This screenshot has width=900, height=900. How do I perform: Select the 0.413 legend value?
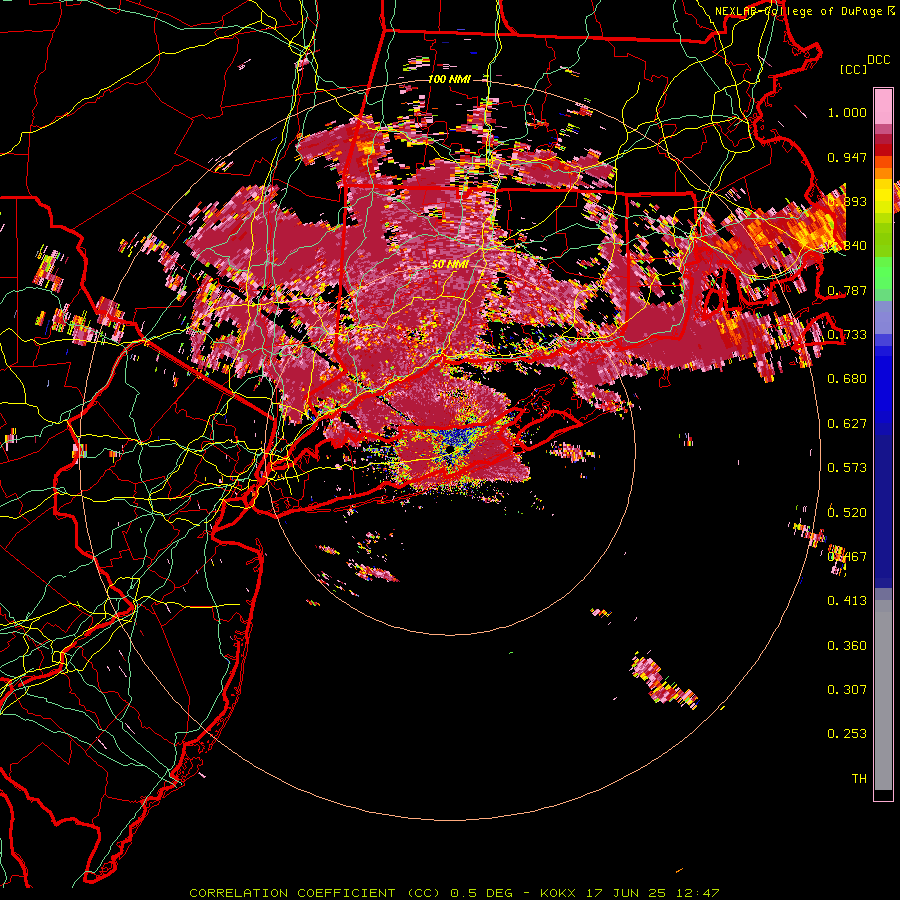click(x=847, y=601)
